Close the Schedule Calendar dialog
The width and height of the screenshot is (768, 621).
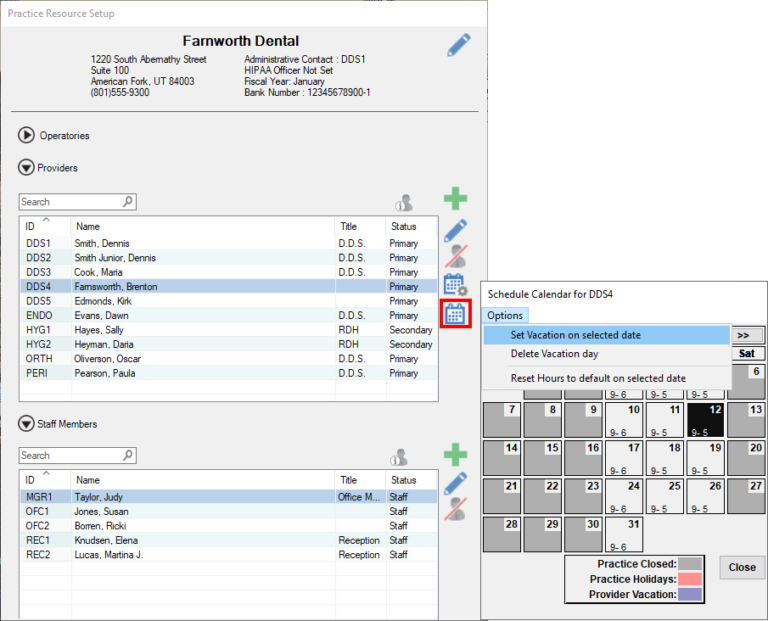742,568
